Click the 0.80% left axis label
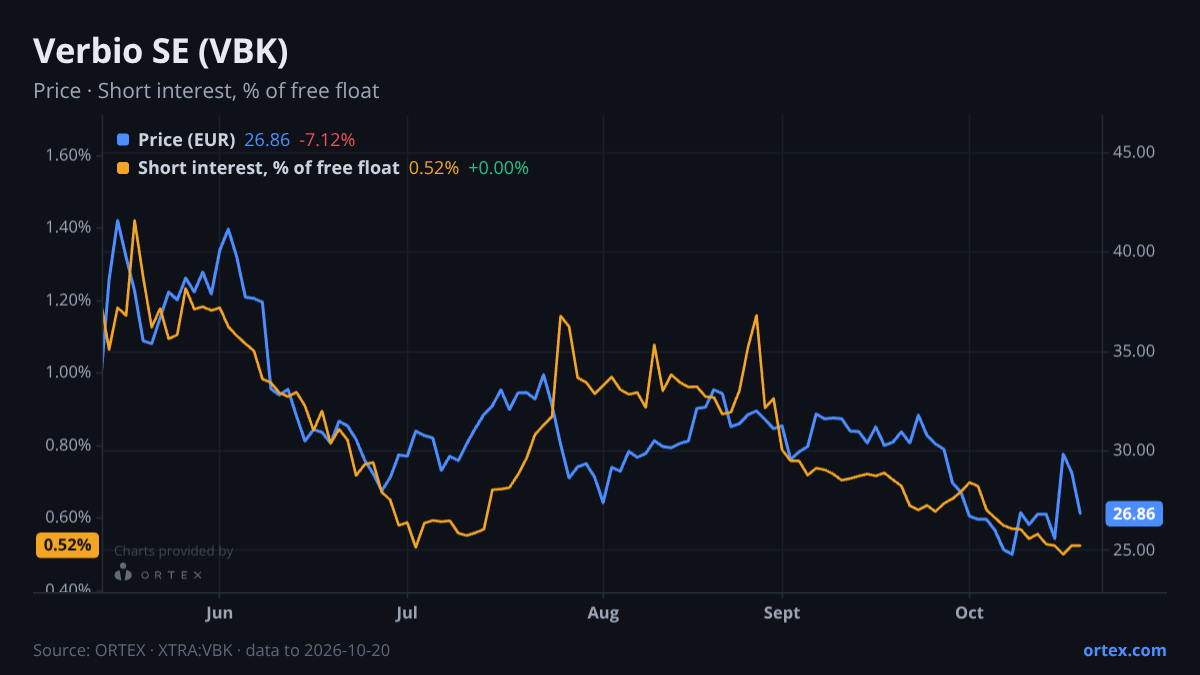The width and height of the screenshot is (1200, 675). click(x=68, y=445)
